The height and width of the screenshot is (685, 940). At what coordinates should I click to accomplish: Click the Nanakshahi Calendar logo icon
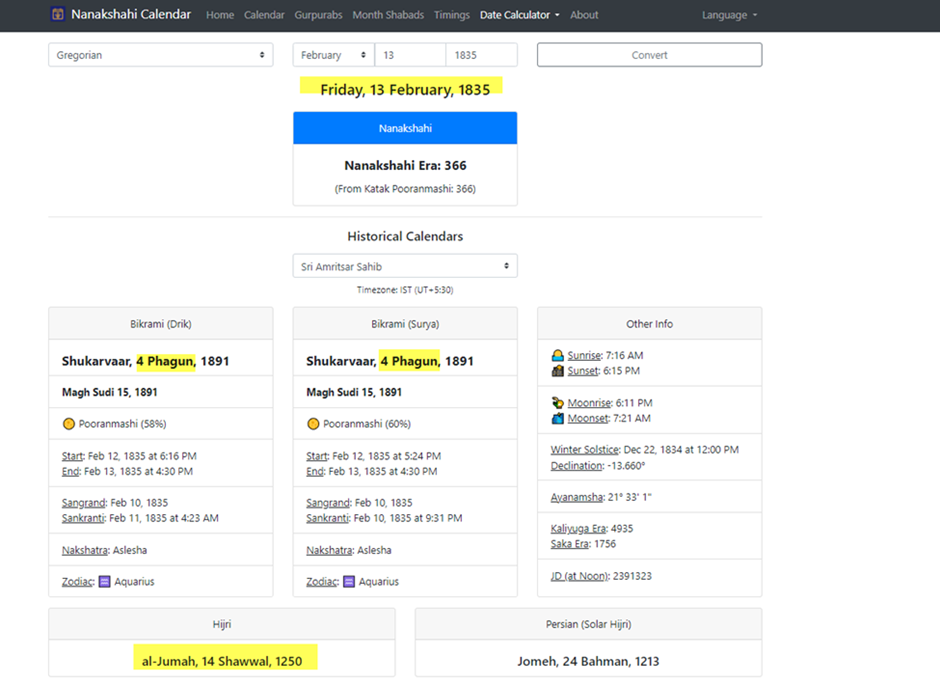tap(58, 14)
